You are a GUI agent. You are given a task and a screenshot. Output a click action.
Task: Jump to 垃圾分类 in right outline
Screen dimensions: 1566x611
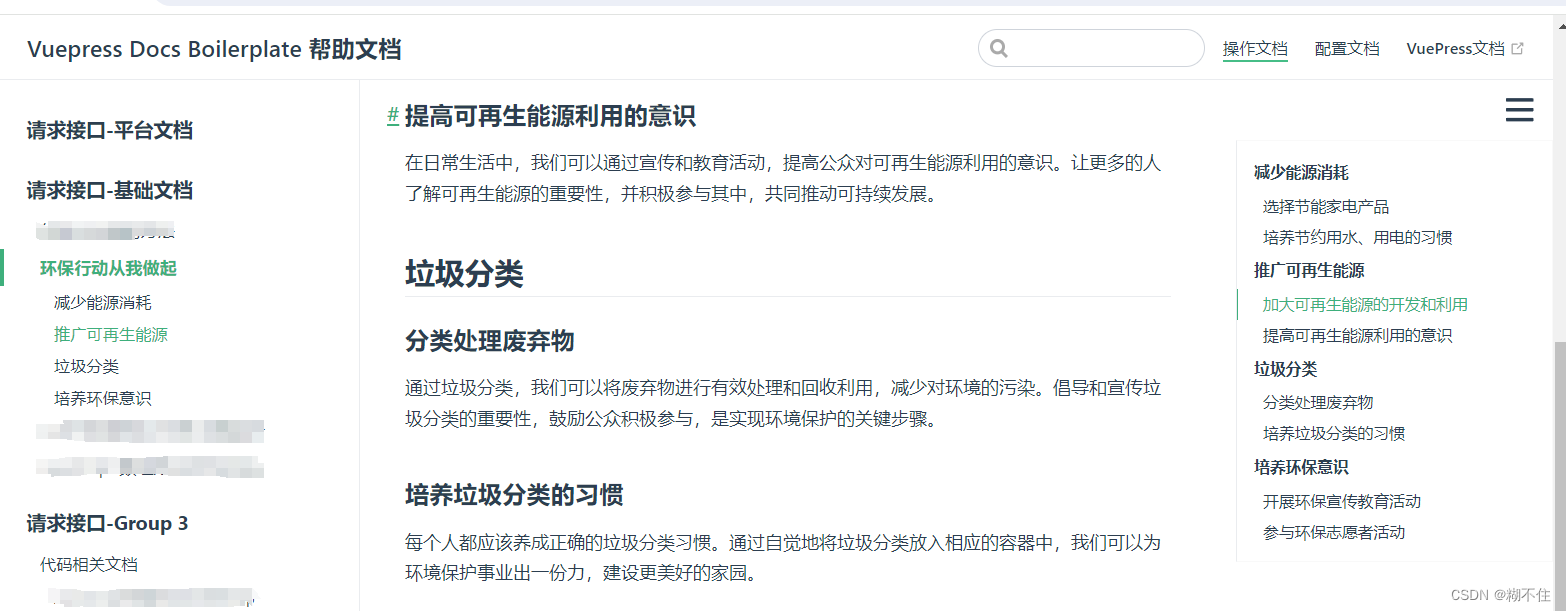(x=1285, y=368)
